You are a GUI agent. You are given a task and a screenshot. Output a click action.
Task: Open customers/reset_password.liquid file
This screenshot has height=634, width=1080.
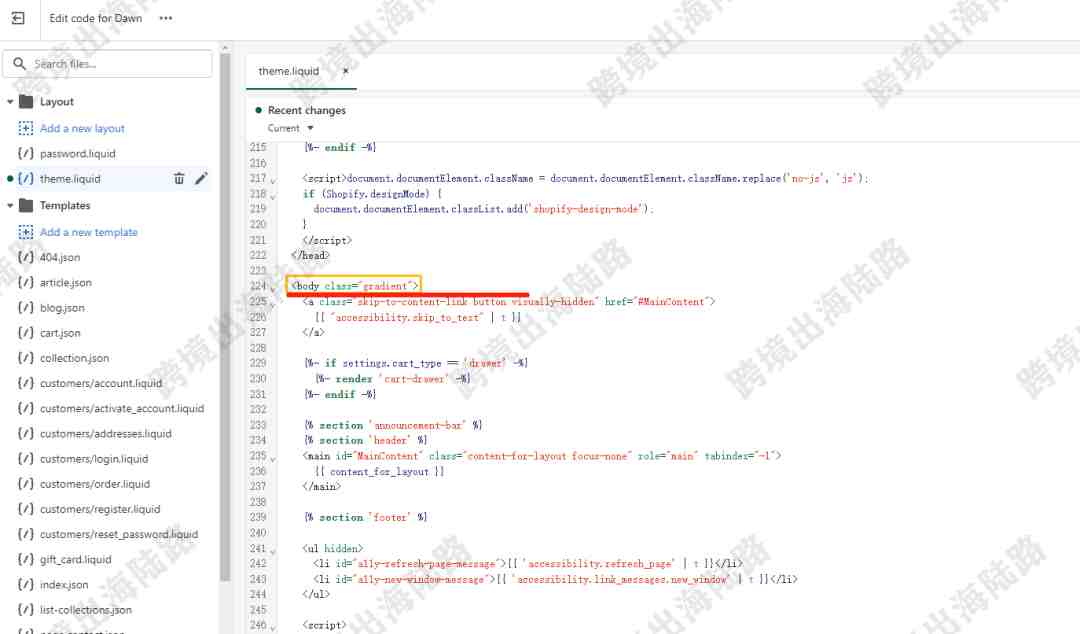pyautogui.click(x=118, y=534)
